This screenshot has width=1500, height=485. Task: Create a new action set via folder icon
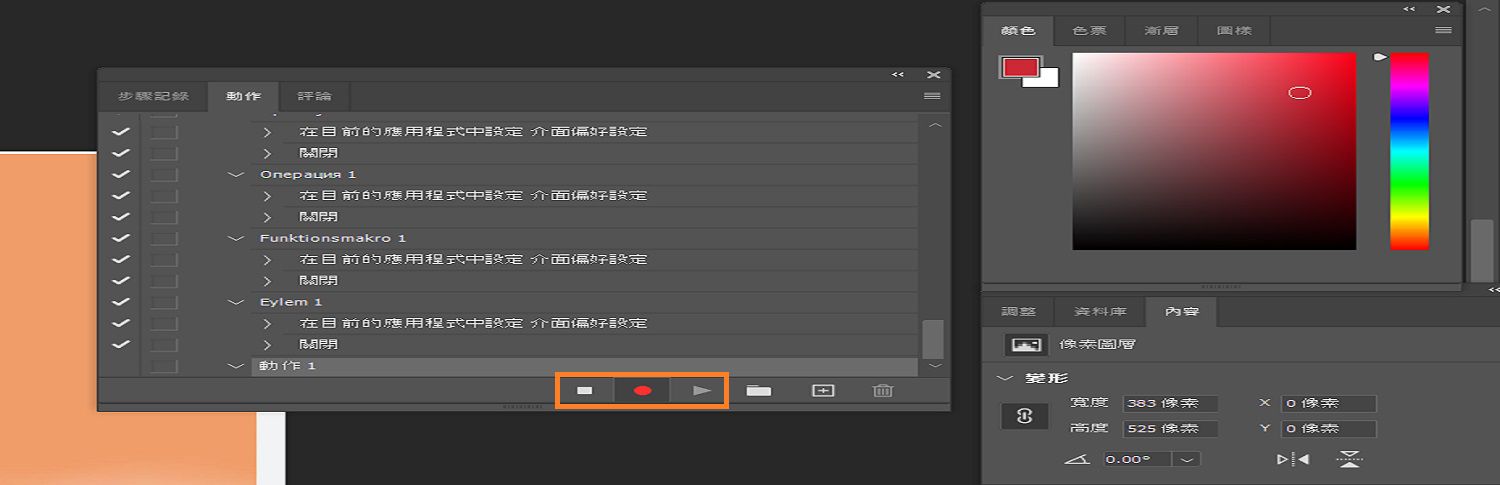click(759, 390)
